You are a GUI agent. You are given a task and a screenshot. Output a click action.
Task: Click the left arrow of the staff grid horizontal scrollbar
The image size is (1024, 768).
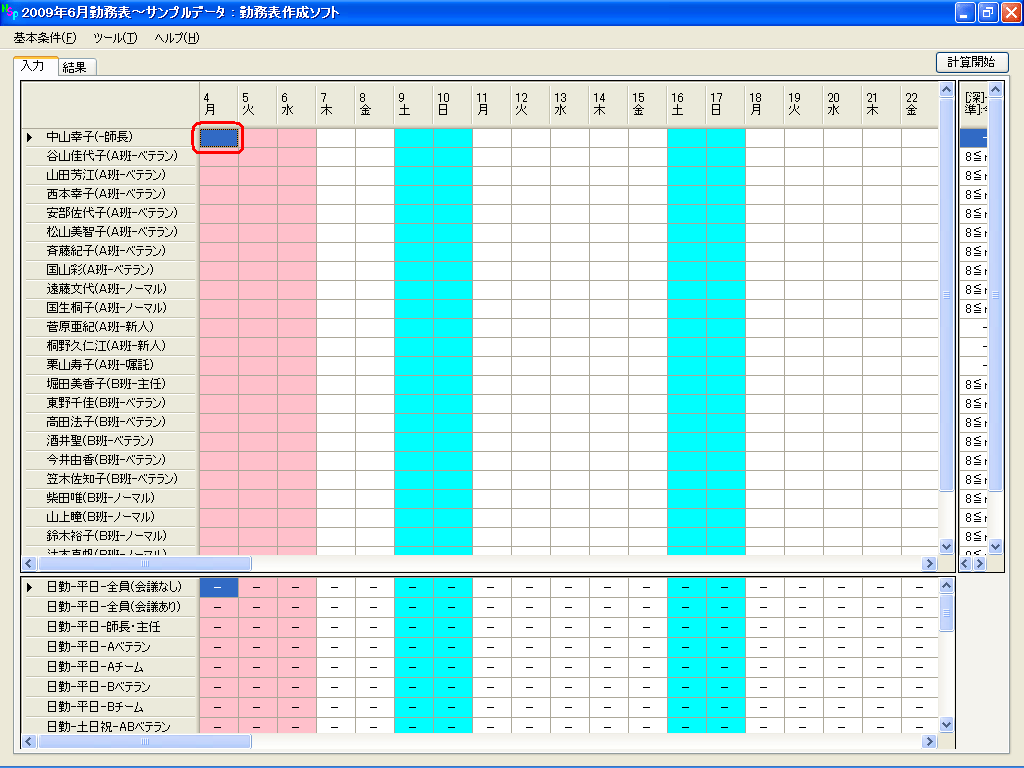(29, 563)
